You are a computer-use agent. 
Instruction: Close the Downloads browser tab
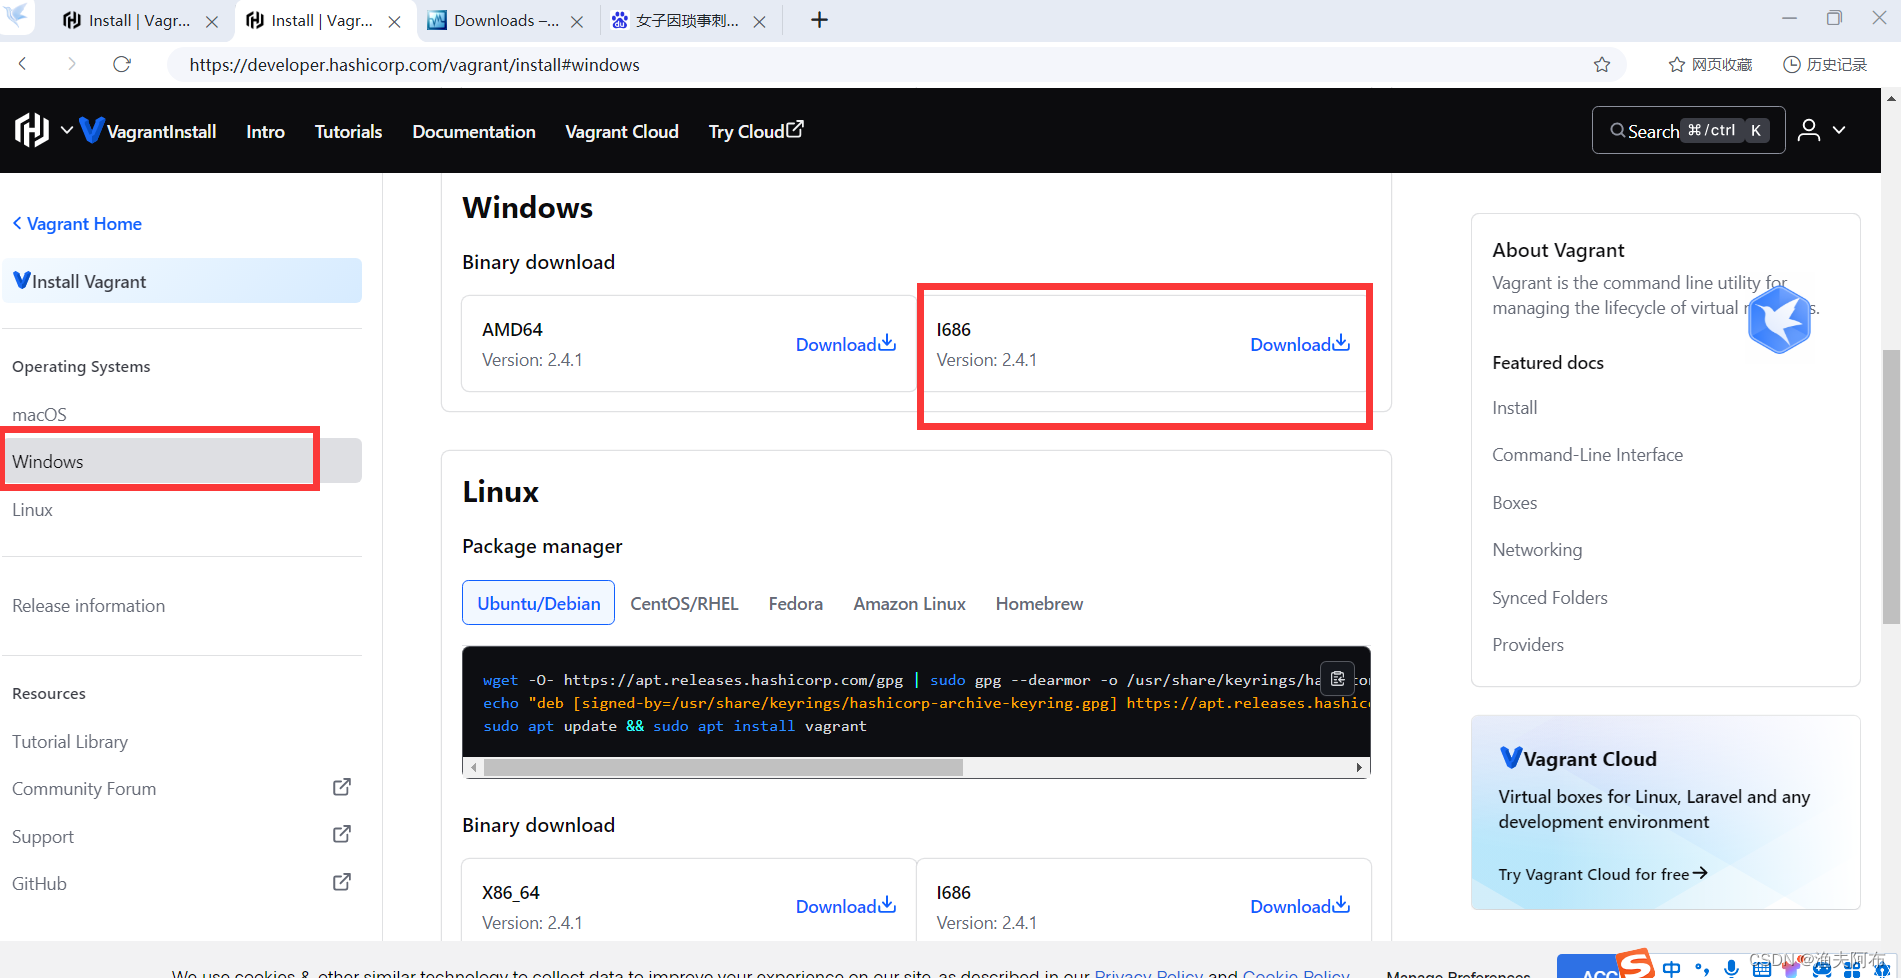point(577,21)
